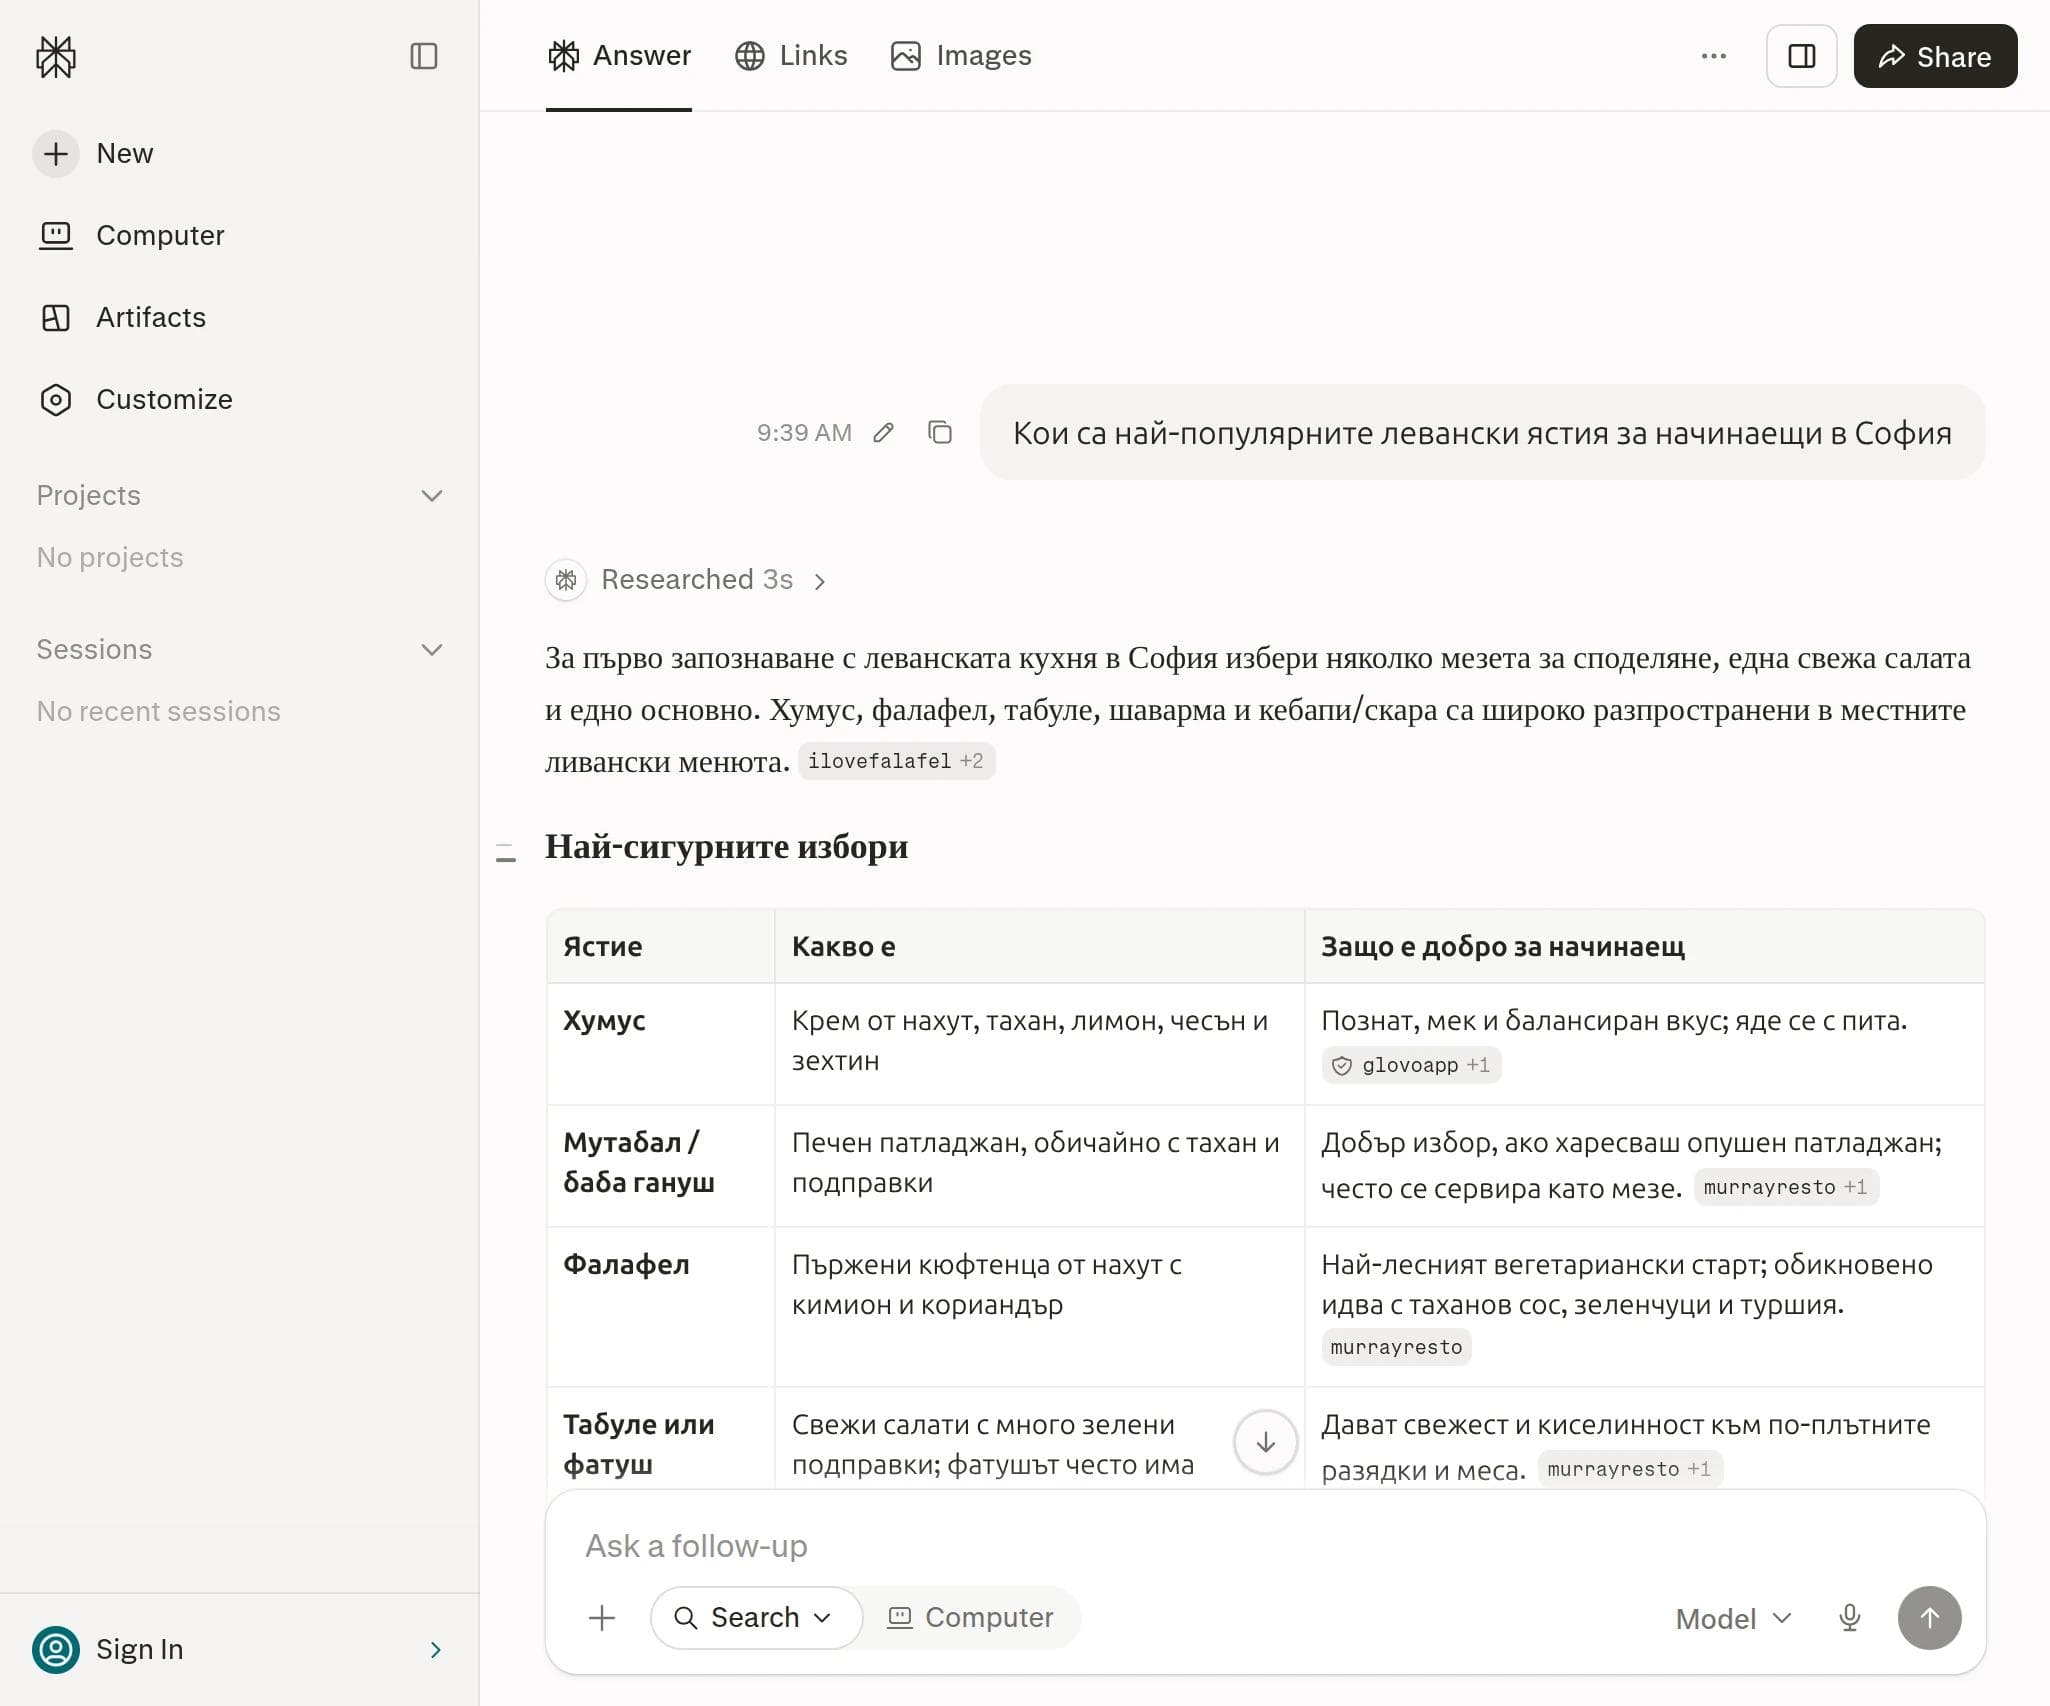Collapse the sidebar panel icon
2050x1706 pixels.
tap(424, 56)
